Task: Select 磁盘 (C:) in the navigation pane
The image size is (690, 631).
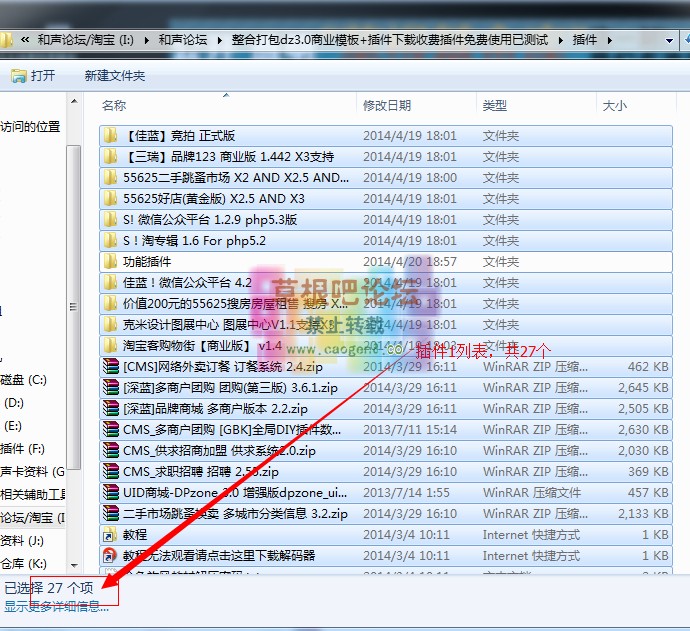Action: (24, 380)
